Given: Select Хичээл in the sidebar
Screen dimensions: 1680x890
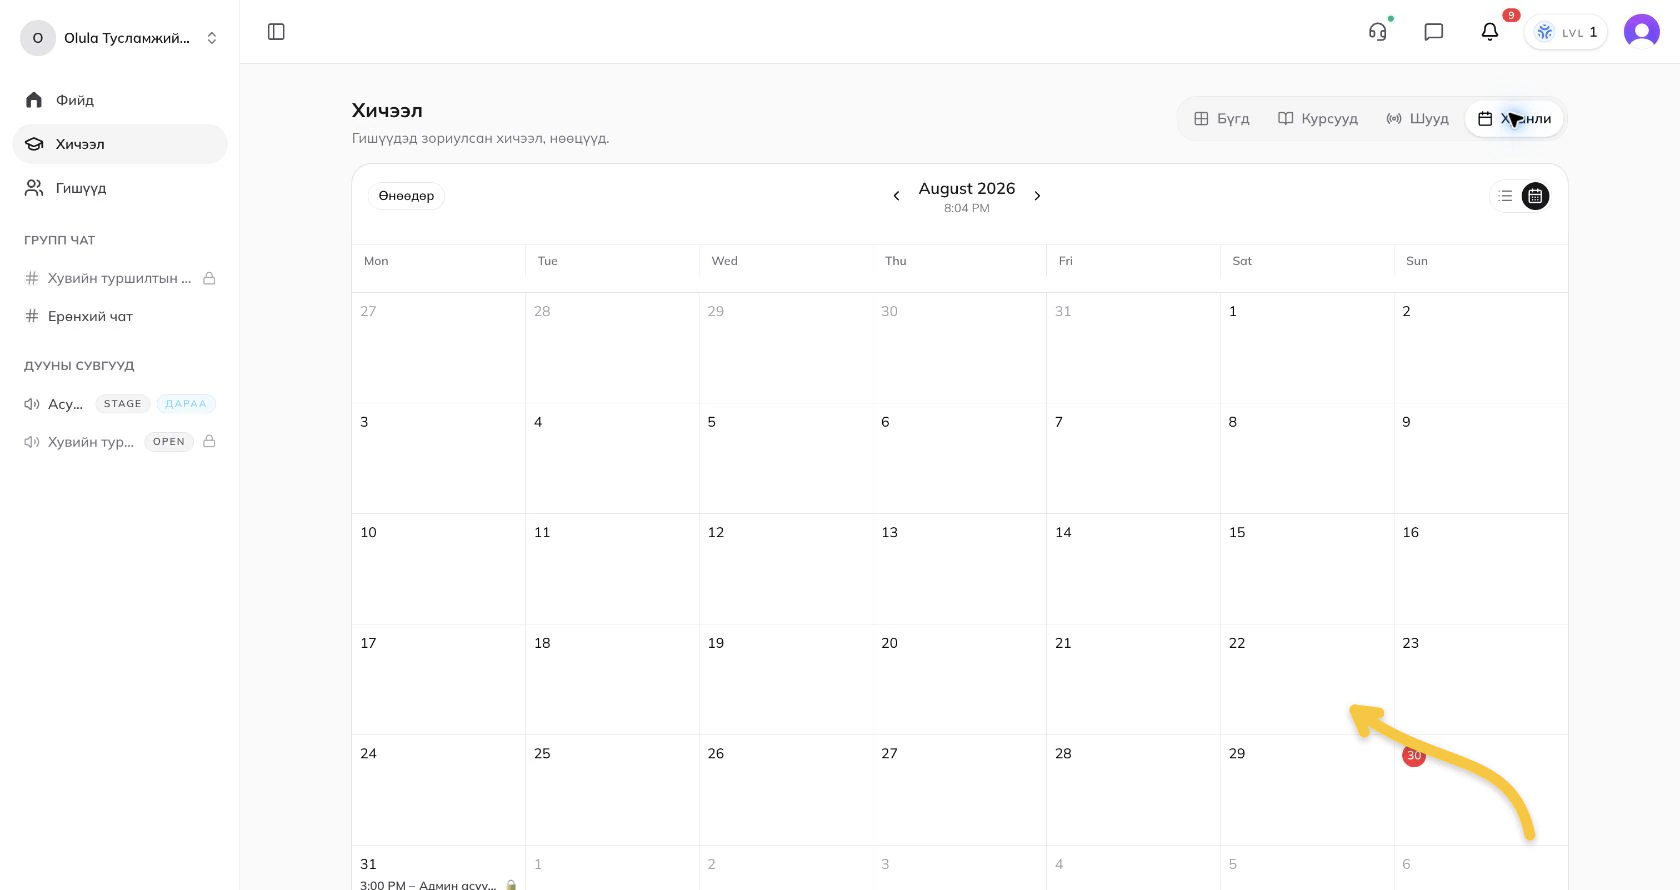Looking at the screenshot, I should pyautogui.click(x=120, y=144).
